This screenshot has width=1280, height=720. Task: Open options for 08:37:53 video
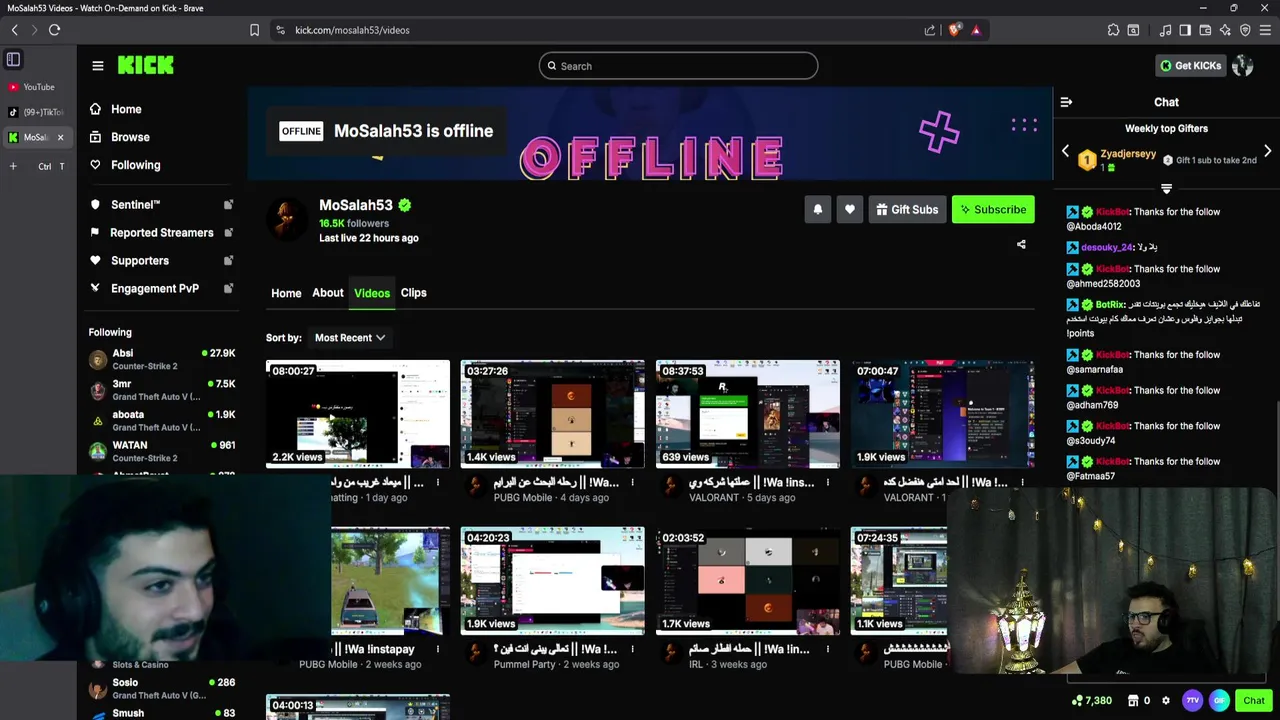click(x=827, y=482)
